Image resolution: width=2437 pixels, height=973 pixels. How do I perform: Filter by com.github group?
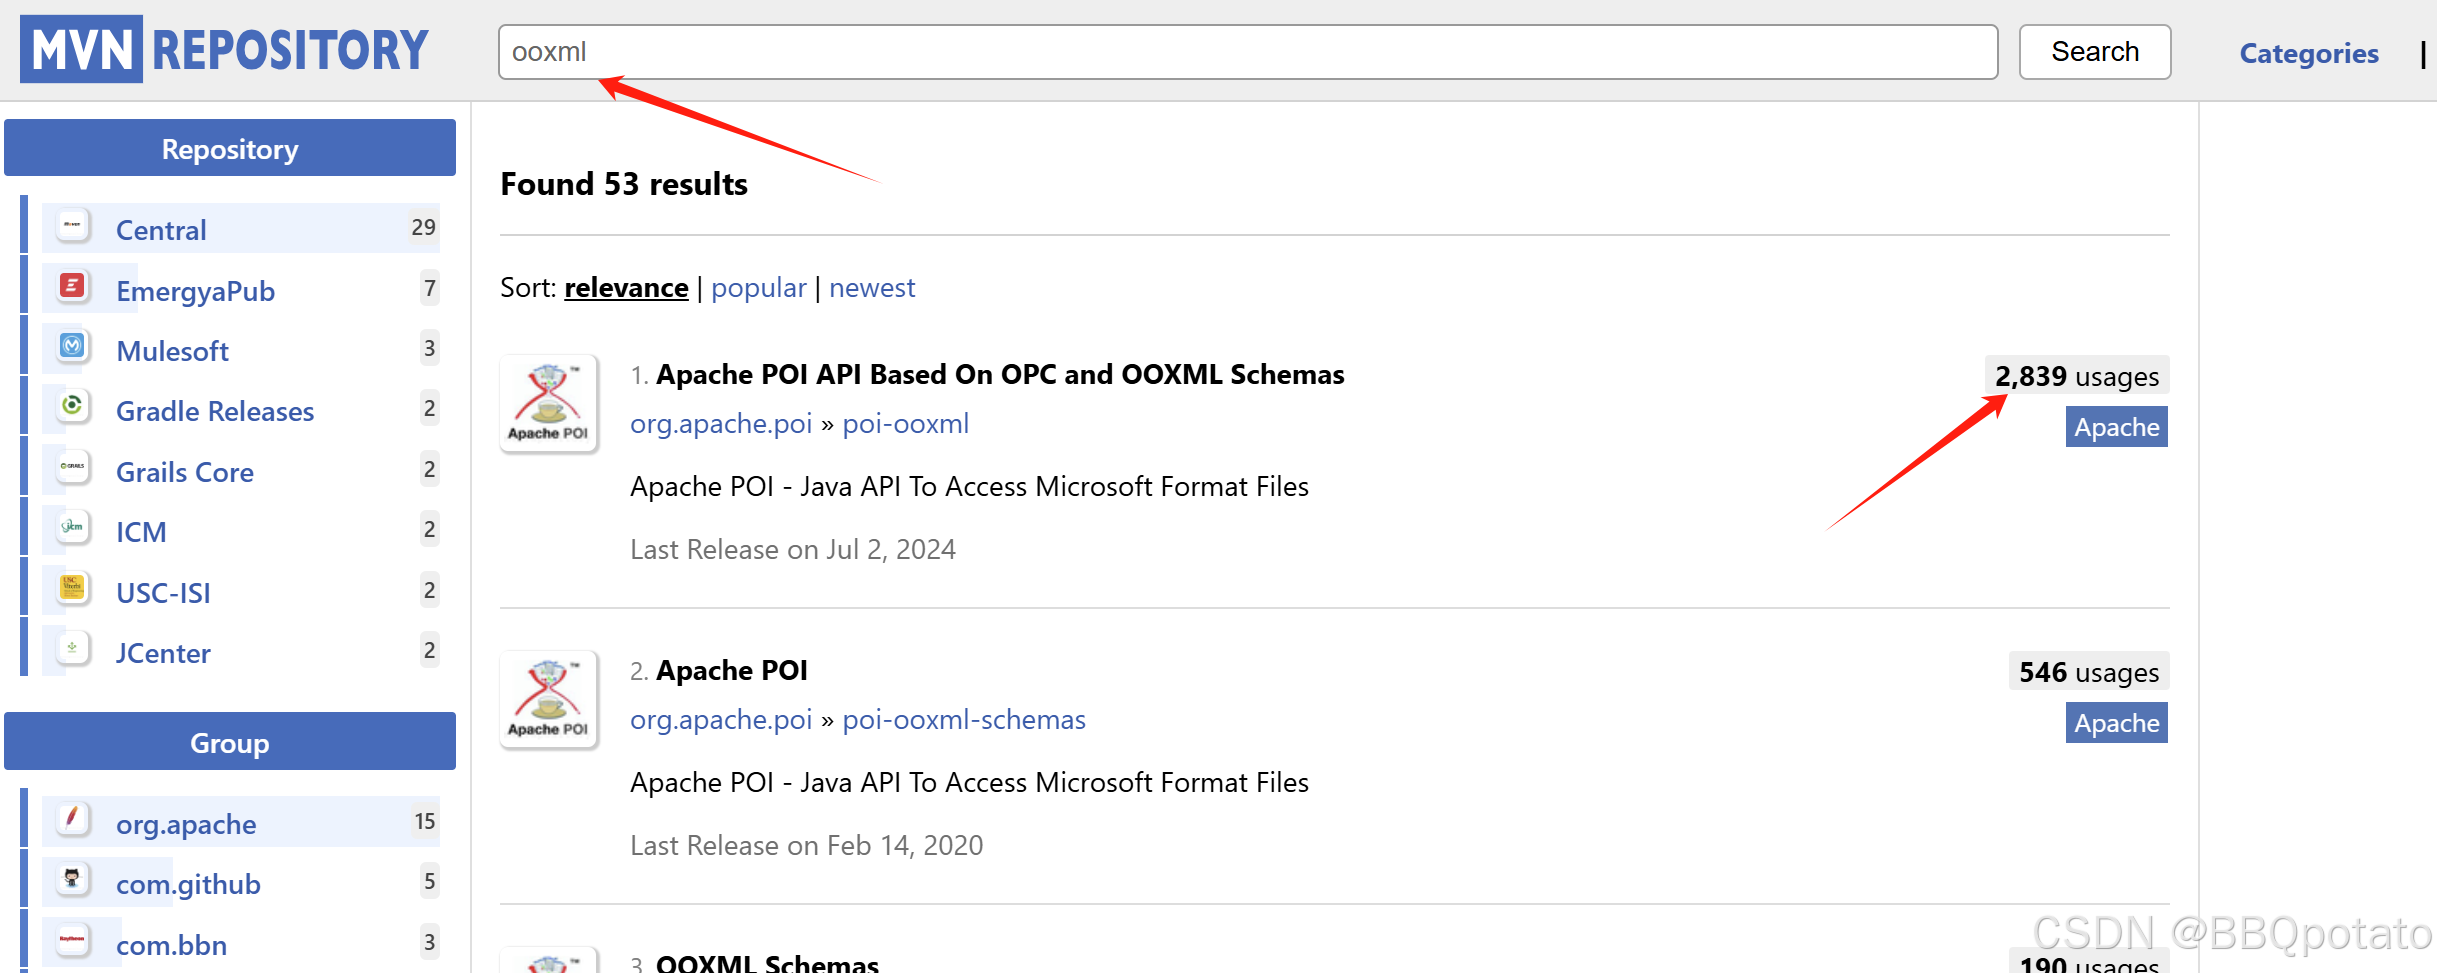point(188,884)
